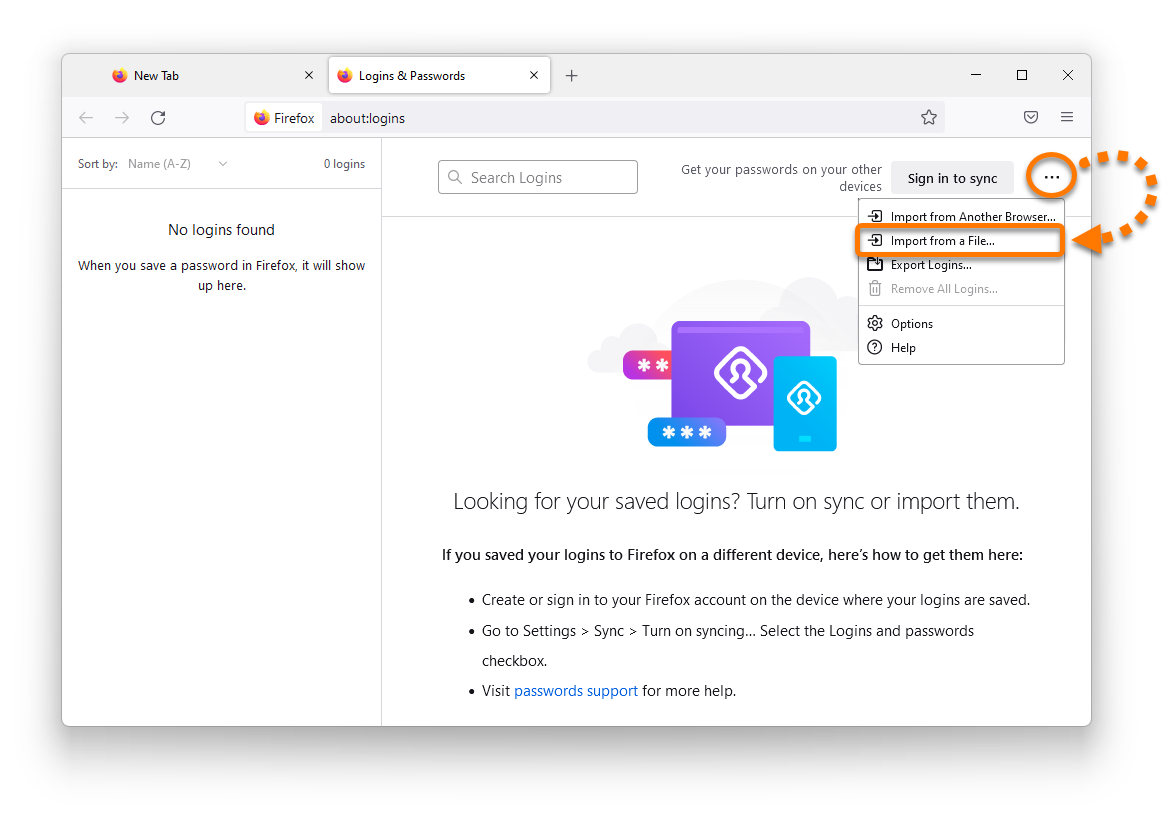Choose Import from a File option
The width and height of the screenshot is (1162, 817).
click(x=961, y=241)
